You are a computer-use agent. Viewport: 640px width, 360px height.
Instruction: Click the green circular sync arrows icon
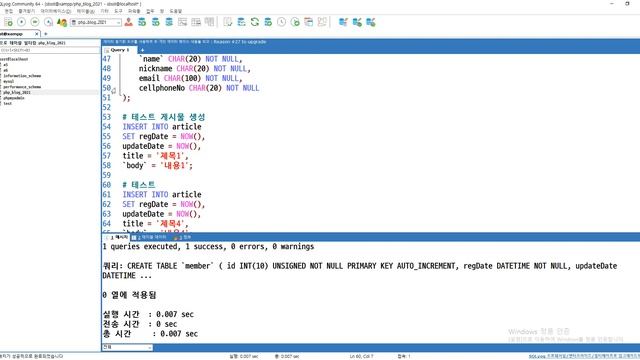point(255,22)
